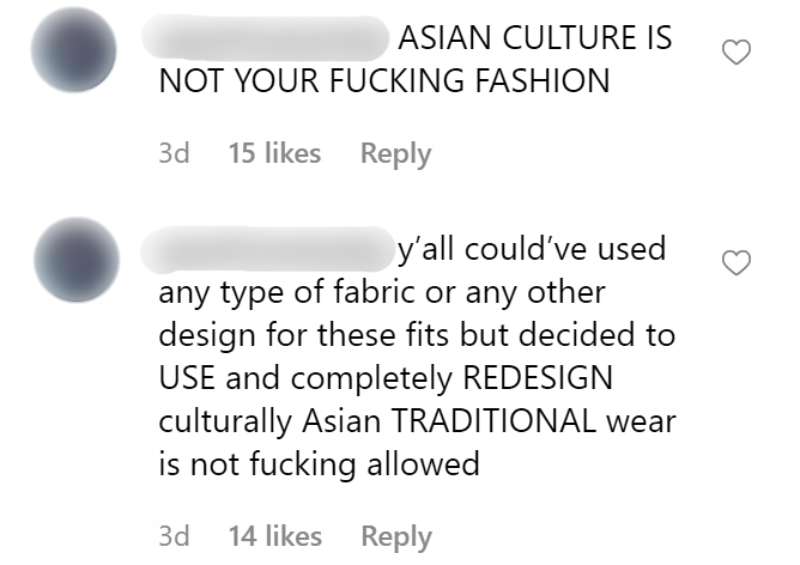The width and height of the screenshot is (800, 565).
Task: Open the first commenter's blurred profile avatar
Action: pyautogui.click(x=73, y=50)
